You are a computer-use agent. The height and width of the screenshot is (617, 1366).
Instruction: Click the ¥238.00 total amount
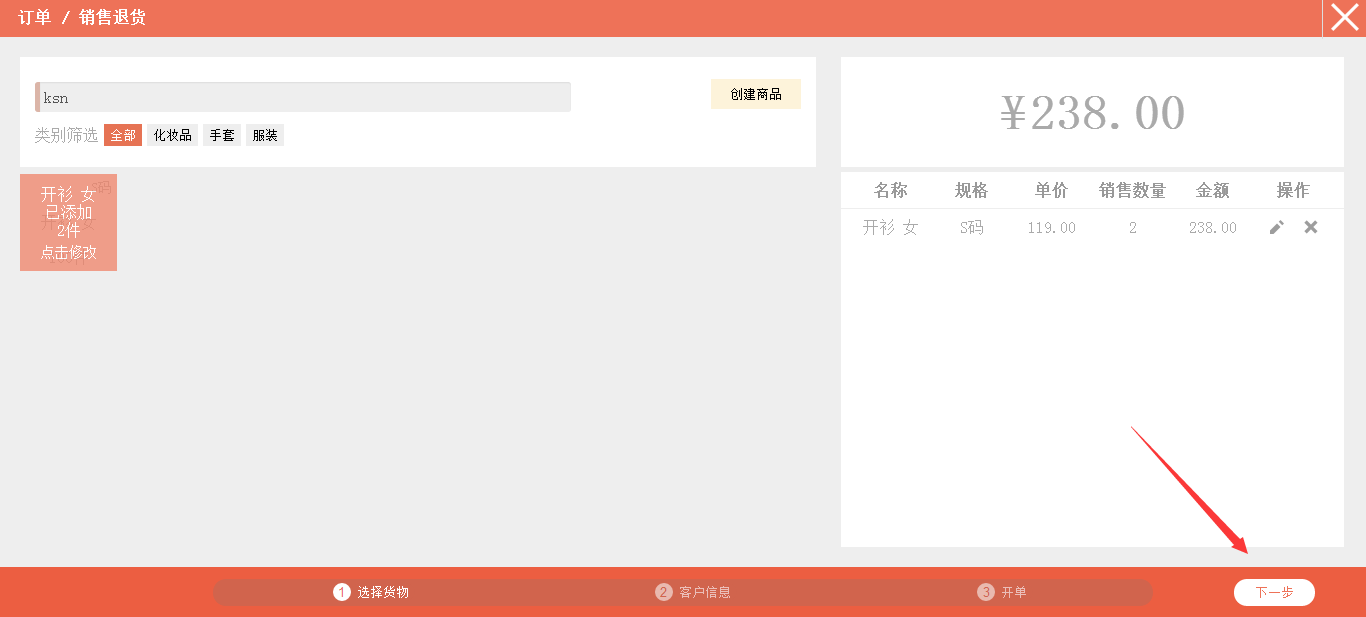pos(1092,113)
